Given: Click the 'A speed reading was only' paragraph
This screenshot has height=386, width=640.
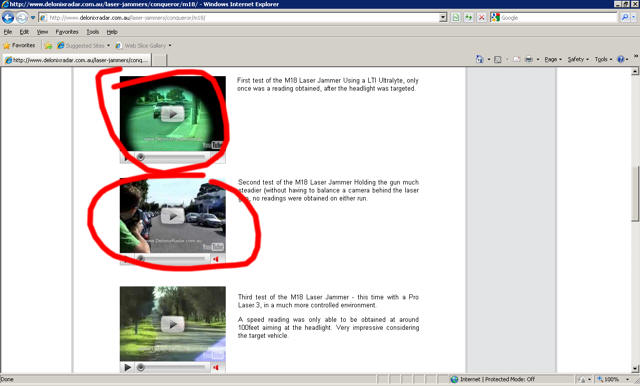Looking at the screenshot, I should 328,328.
